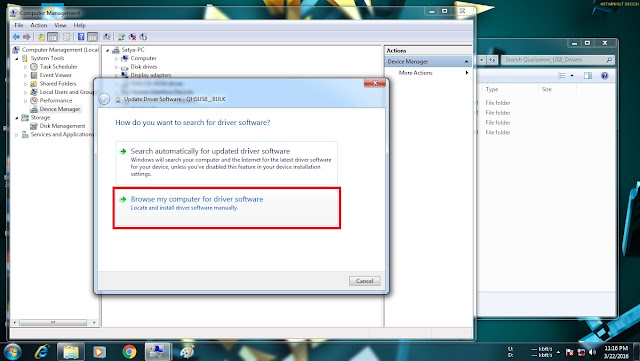This screenshot has width=640, height=361.
Task: Sort Explorer list by Type column
Action: click(492, 89)
